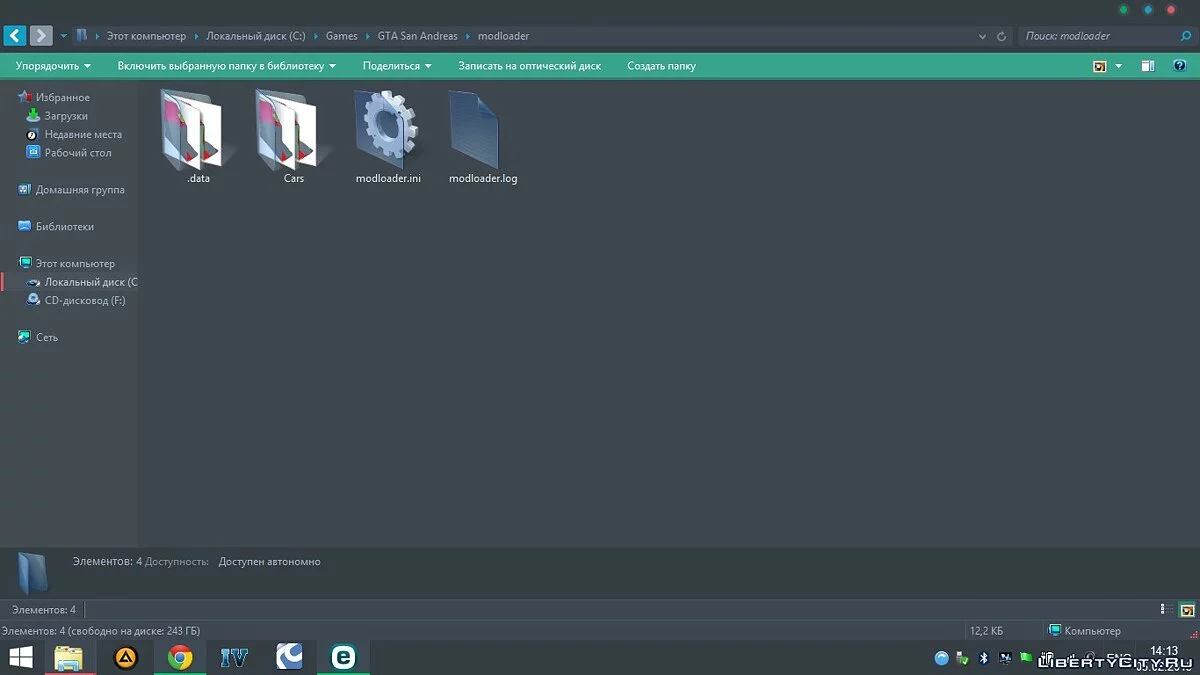This screenshot has height=675, width=1200.
Task: Go to GTA San Andreas in address path
Action: click(417, 36)
